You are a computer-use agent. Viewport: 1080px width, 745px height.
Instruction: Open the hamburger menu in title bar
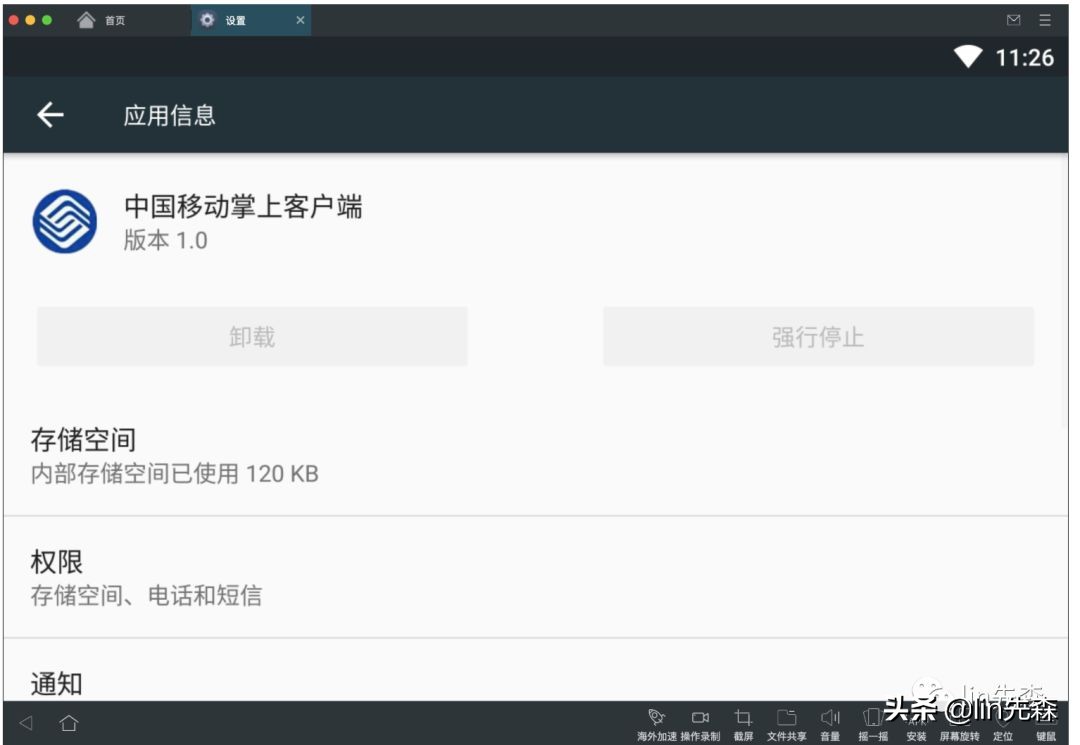point(1045,20)
